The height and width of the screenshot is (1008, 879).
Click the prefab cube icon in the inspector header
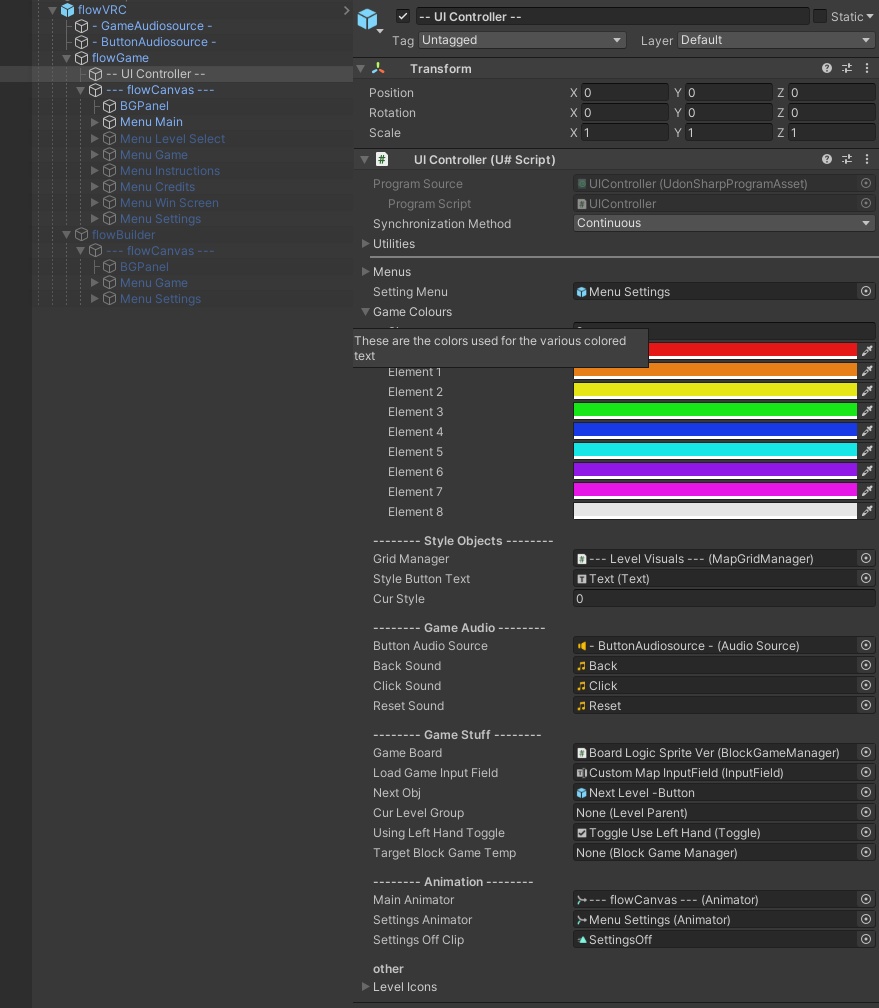point(366,17)
